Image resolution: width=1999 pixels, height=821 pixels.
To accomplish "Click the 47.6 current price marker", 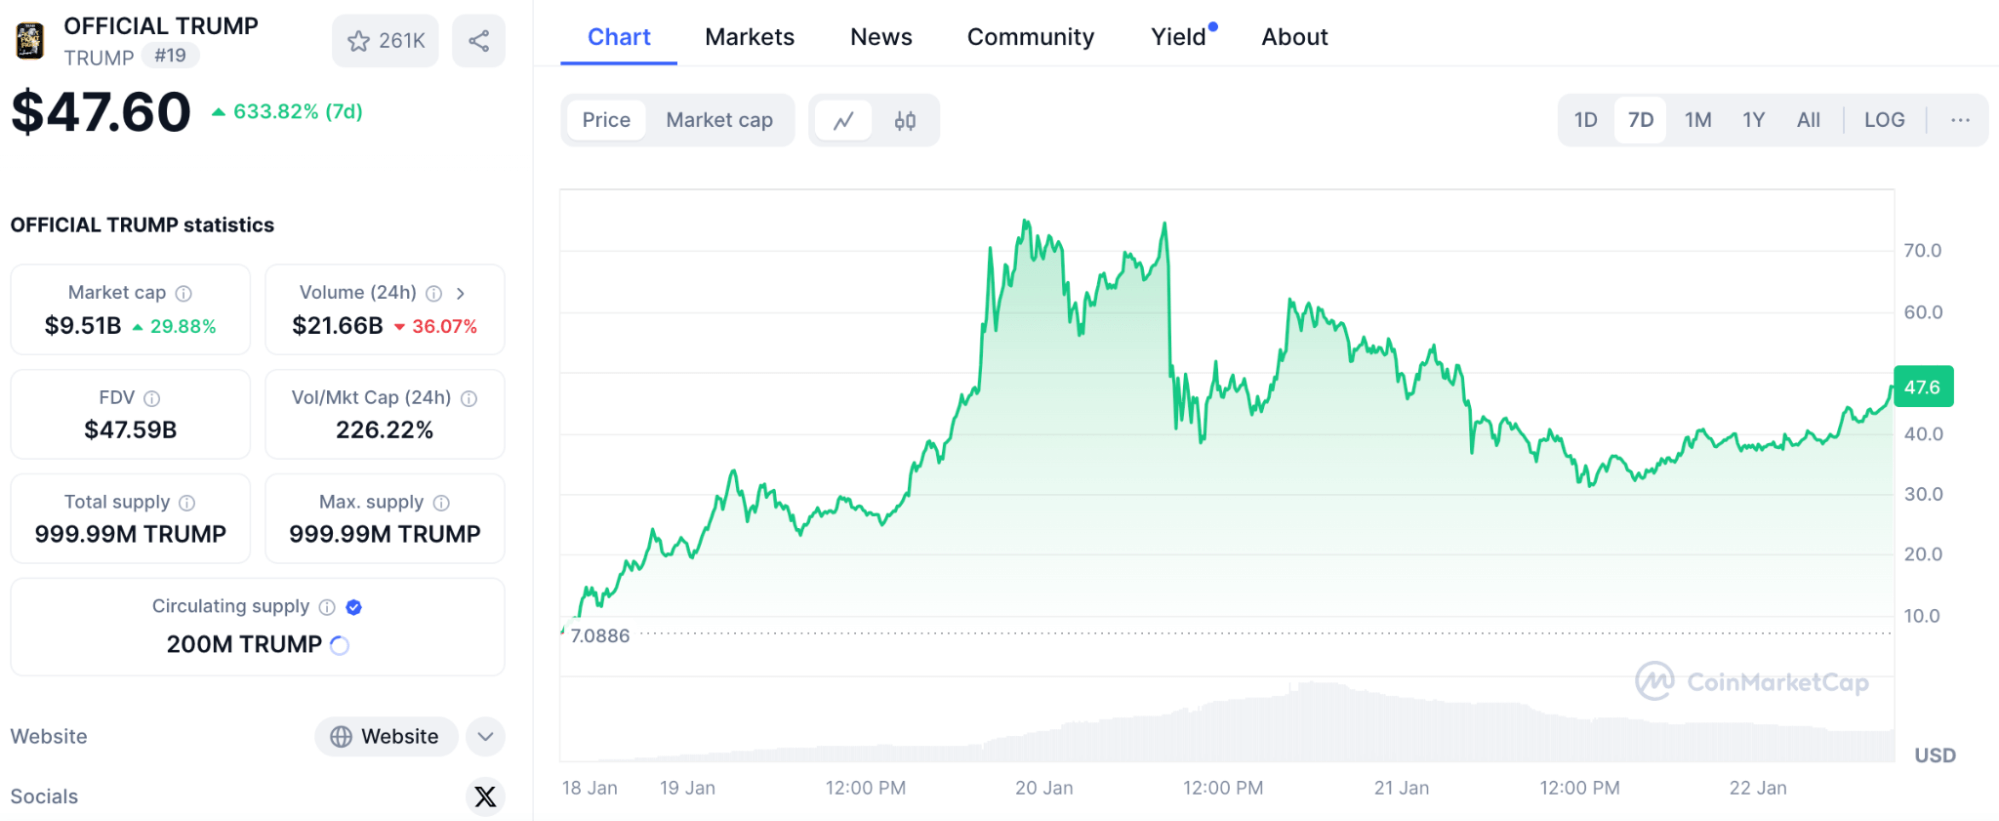I will (x=1922, y=387).
